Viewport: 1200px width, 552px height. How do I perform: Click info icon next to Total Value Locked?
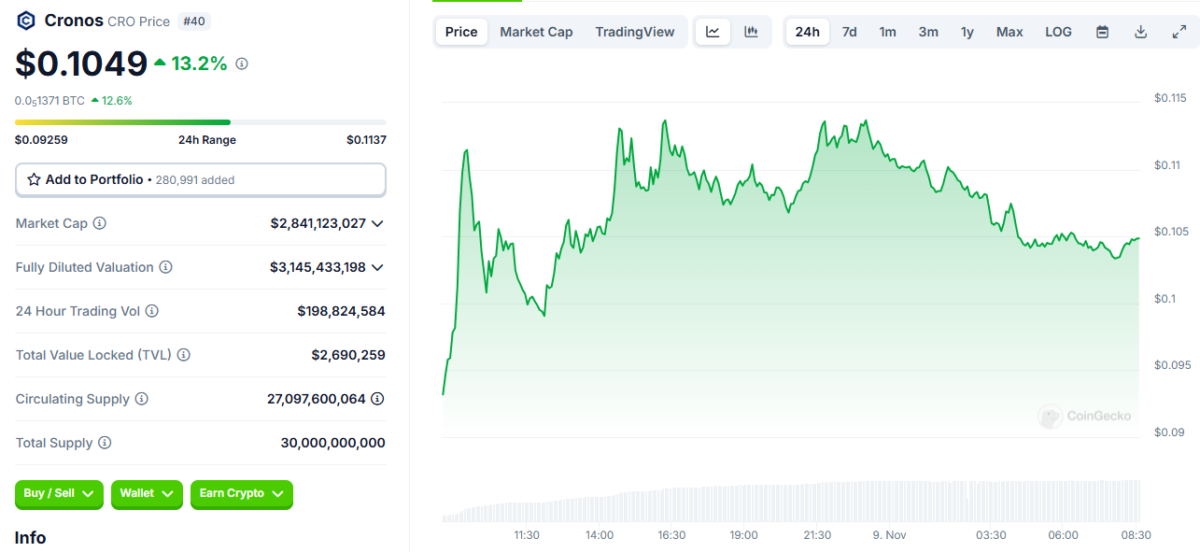[184, 355]
